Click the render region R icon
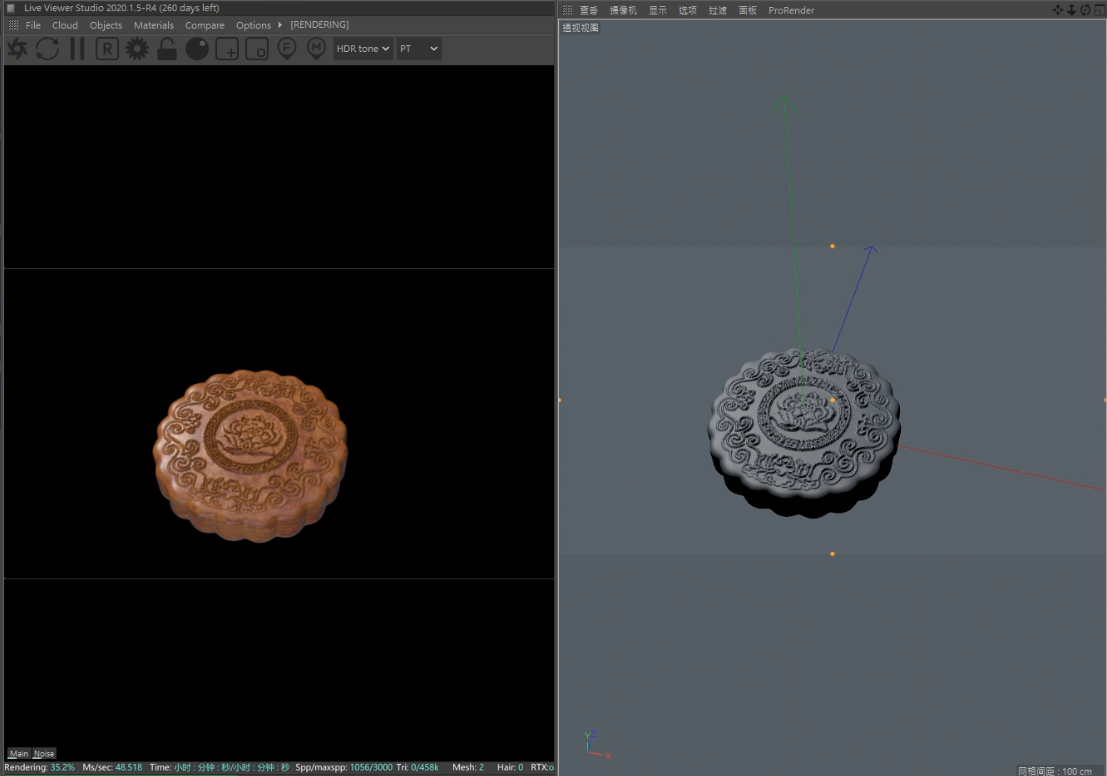The width and height of the screenshot is (1107, 776). tap(107, 49)
